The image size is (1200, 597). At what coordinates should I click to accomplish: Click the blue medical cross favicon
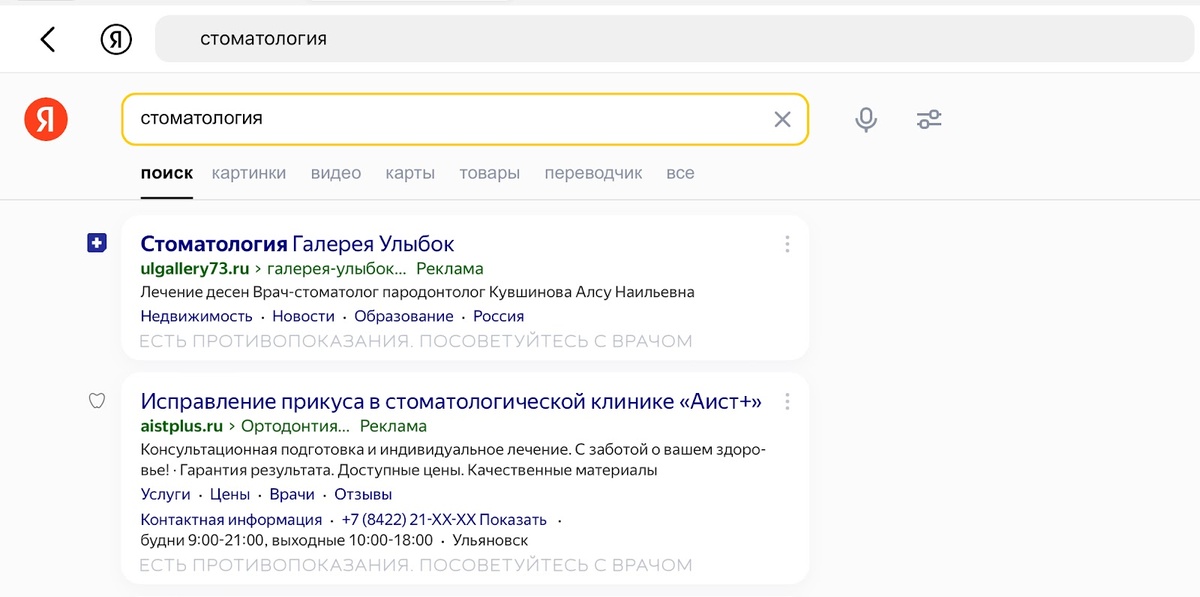97,243
